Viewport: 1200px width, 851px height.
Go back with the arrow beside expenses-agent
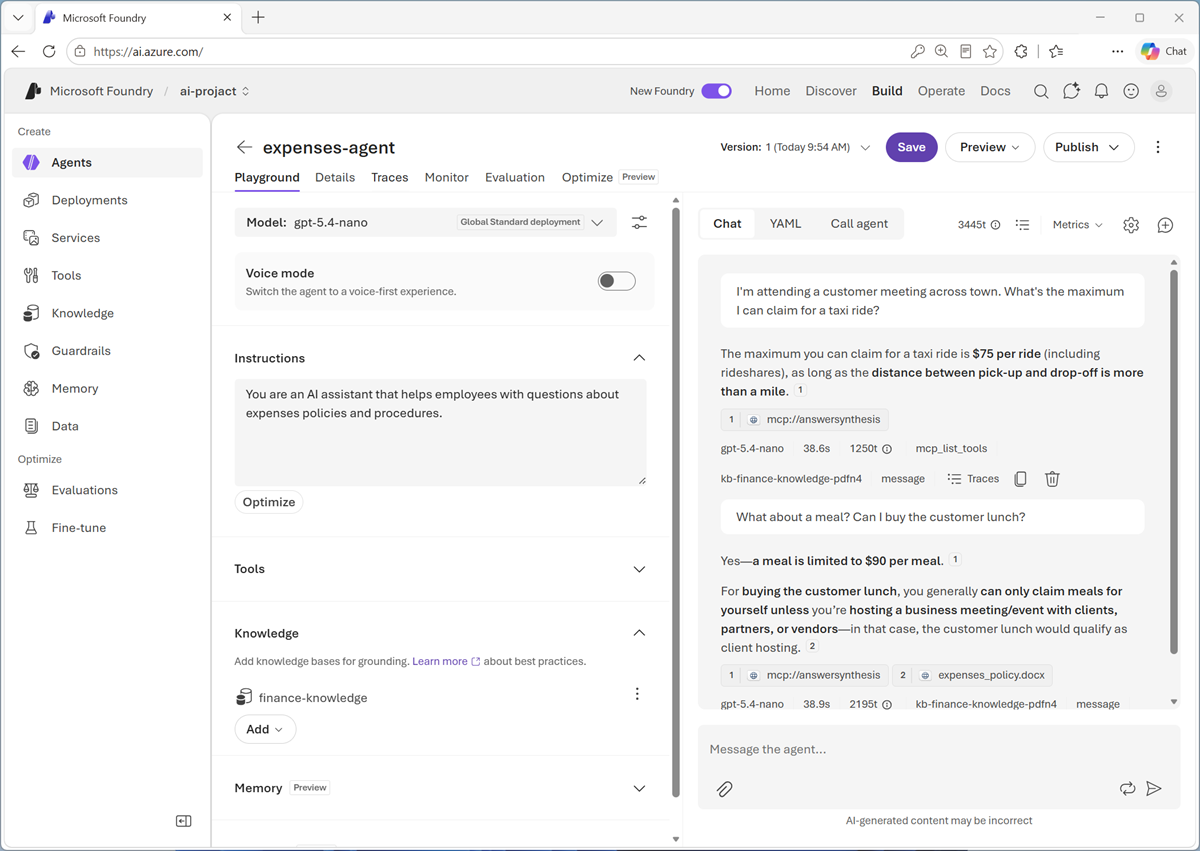tap(244, 147)
